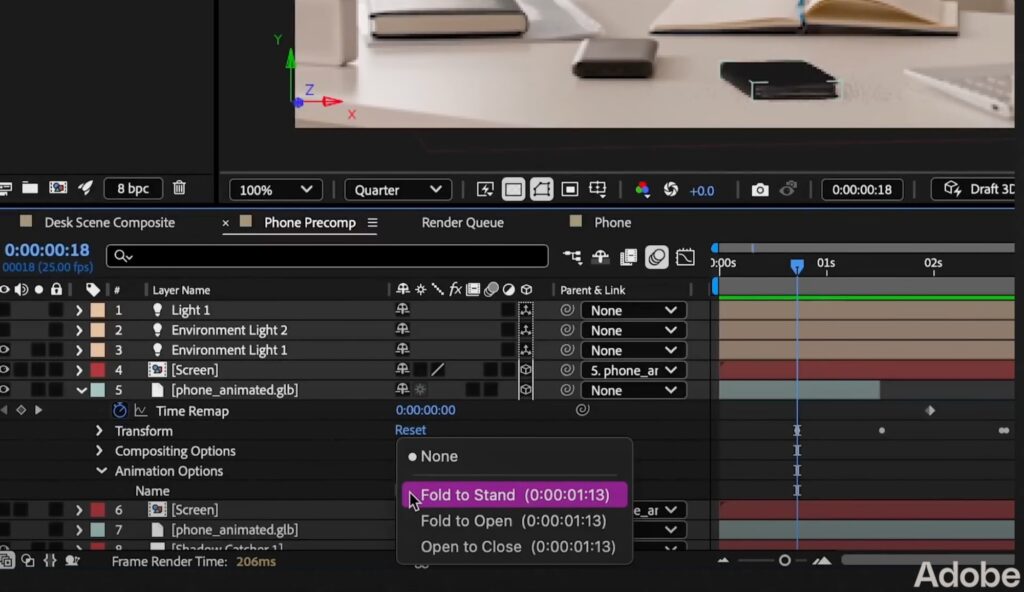
Task: Open the 100% magnification dropdown
Action: pos(275,189)
